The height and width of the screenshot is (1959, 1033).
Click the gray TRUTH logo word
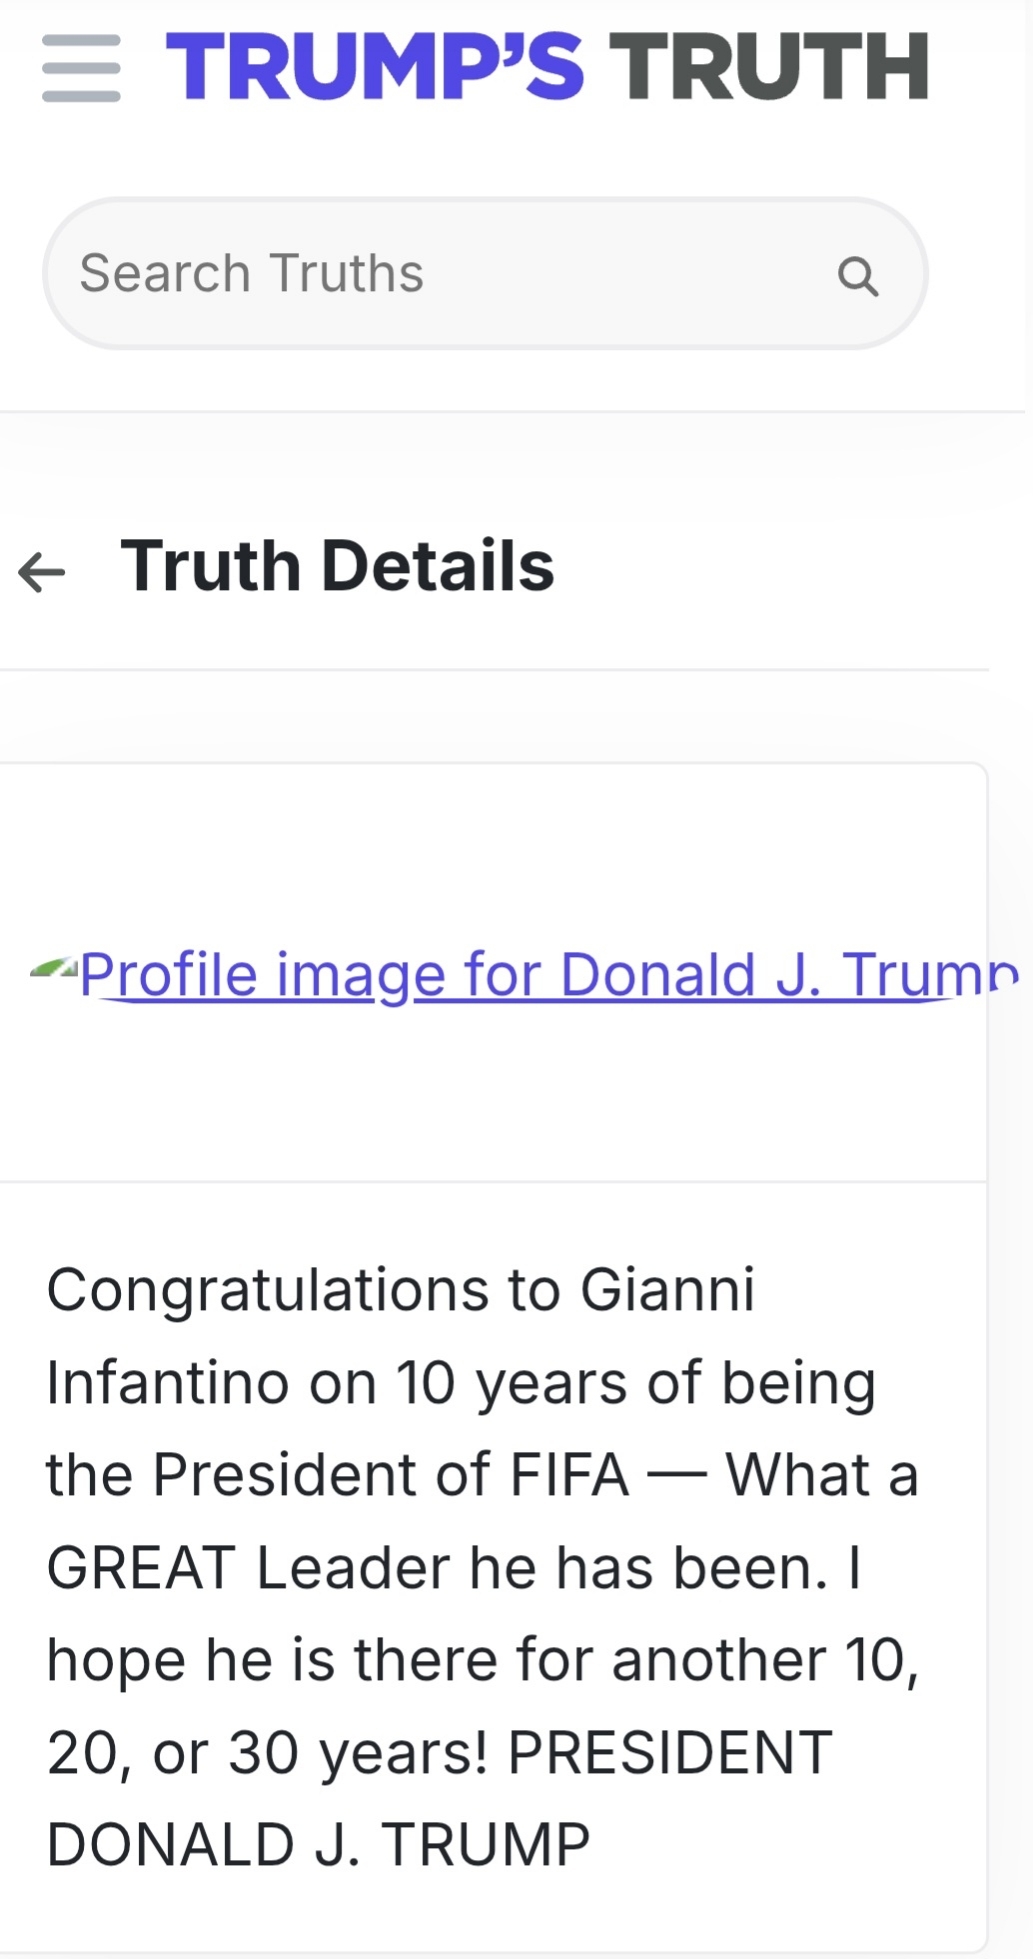tap(768, 67)
